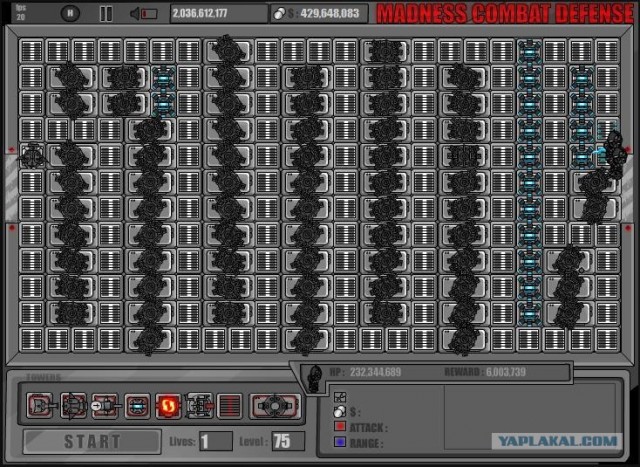Select the missile launcher mech tower
Viewport: 640px width, 467px height.
[x=199, y=406]
